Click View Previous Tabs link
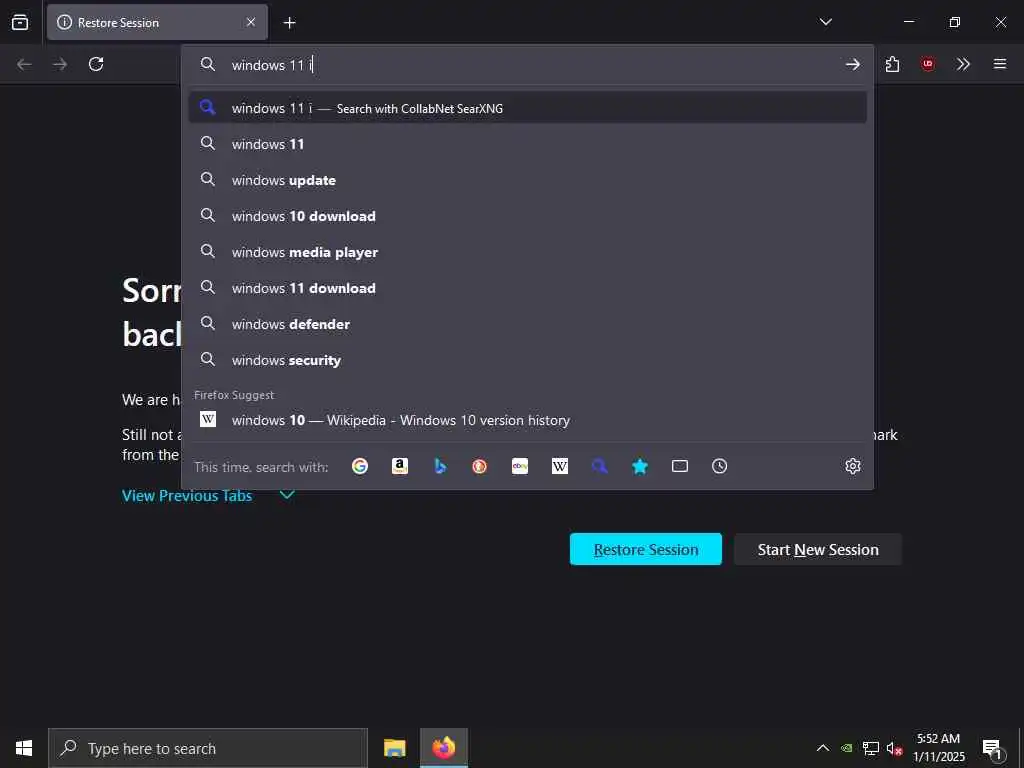Viewport: 1024px width, 768px height. point(187,496)
